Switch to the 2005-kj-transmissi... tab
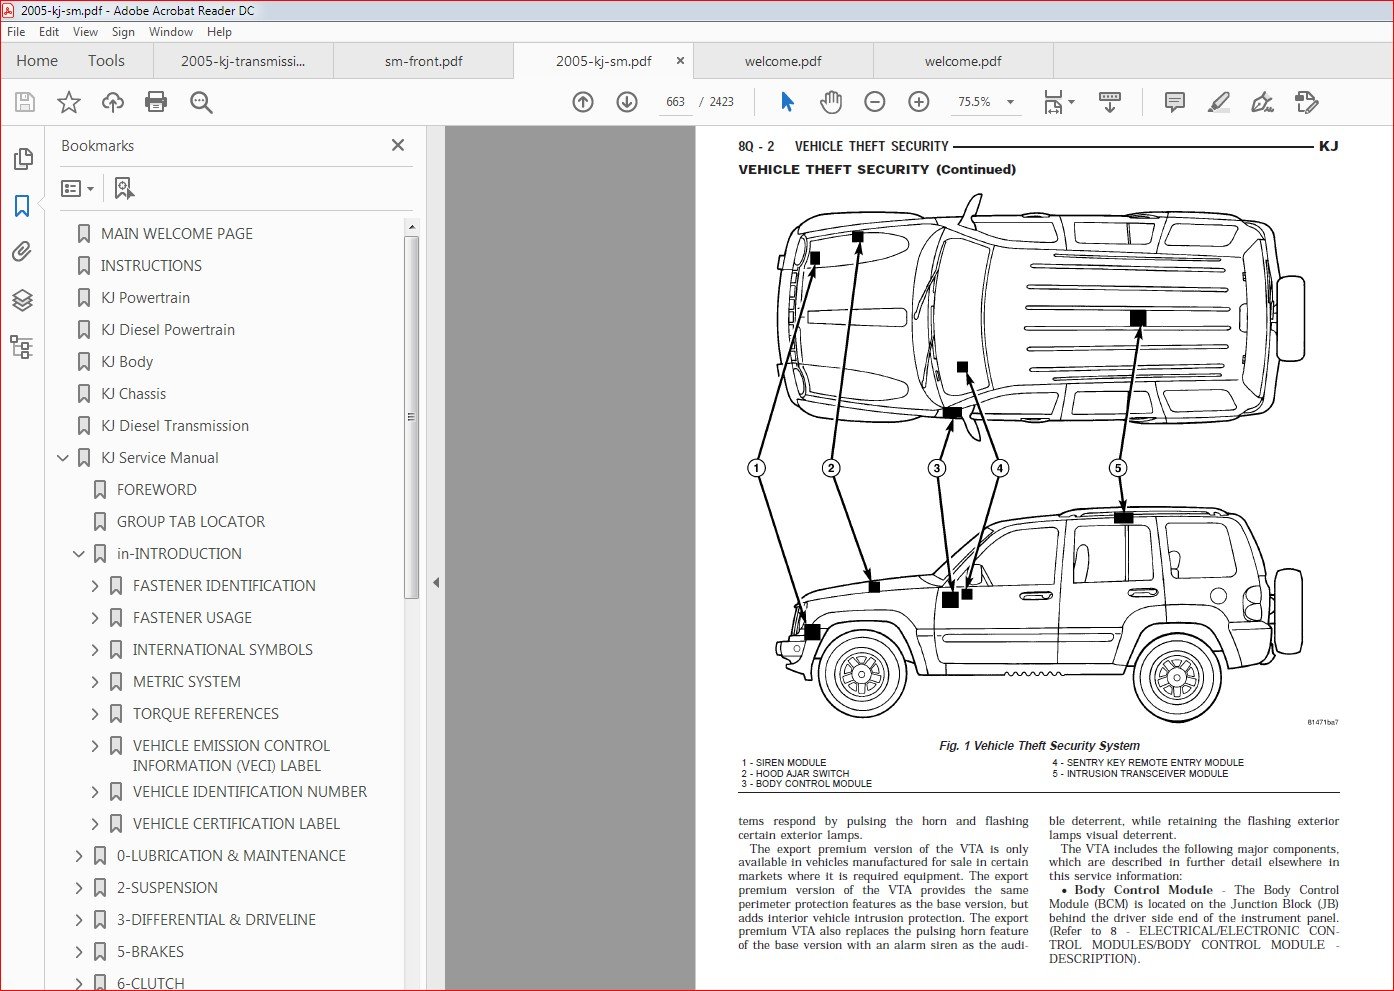 243,61
